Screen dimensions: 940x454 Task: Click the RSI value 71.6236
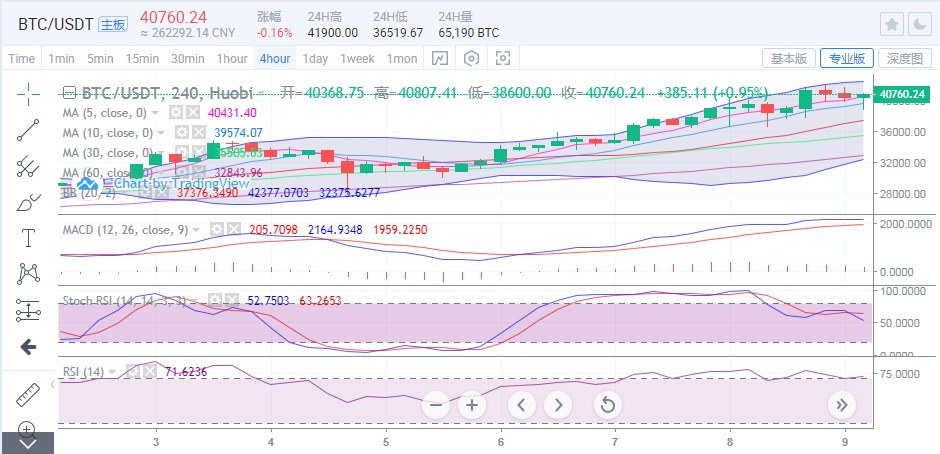tap(186, 372)
